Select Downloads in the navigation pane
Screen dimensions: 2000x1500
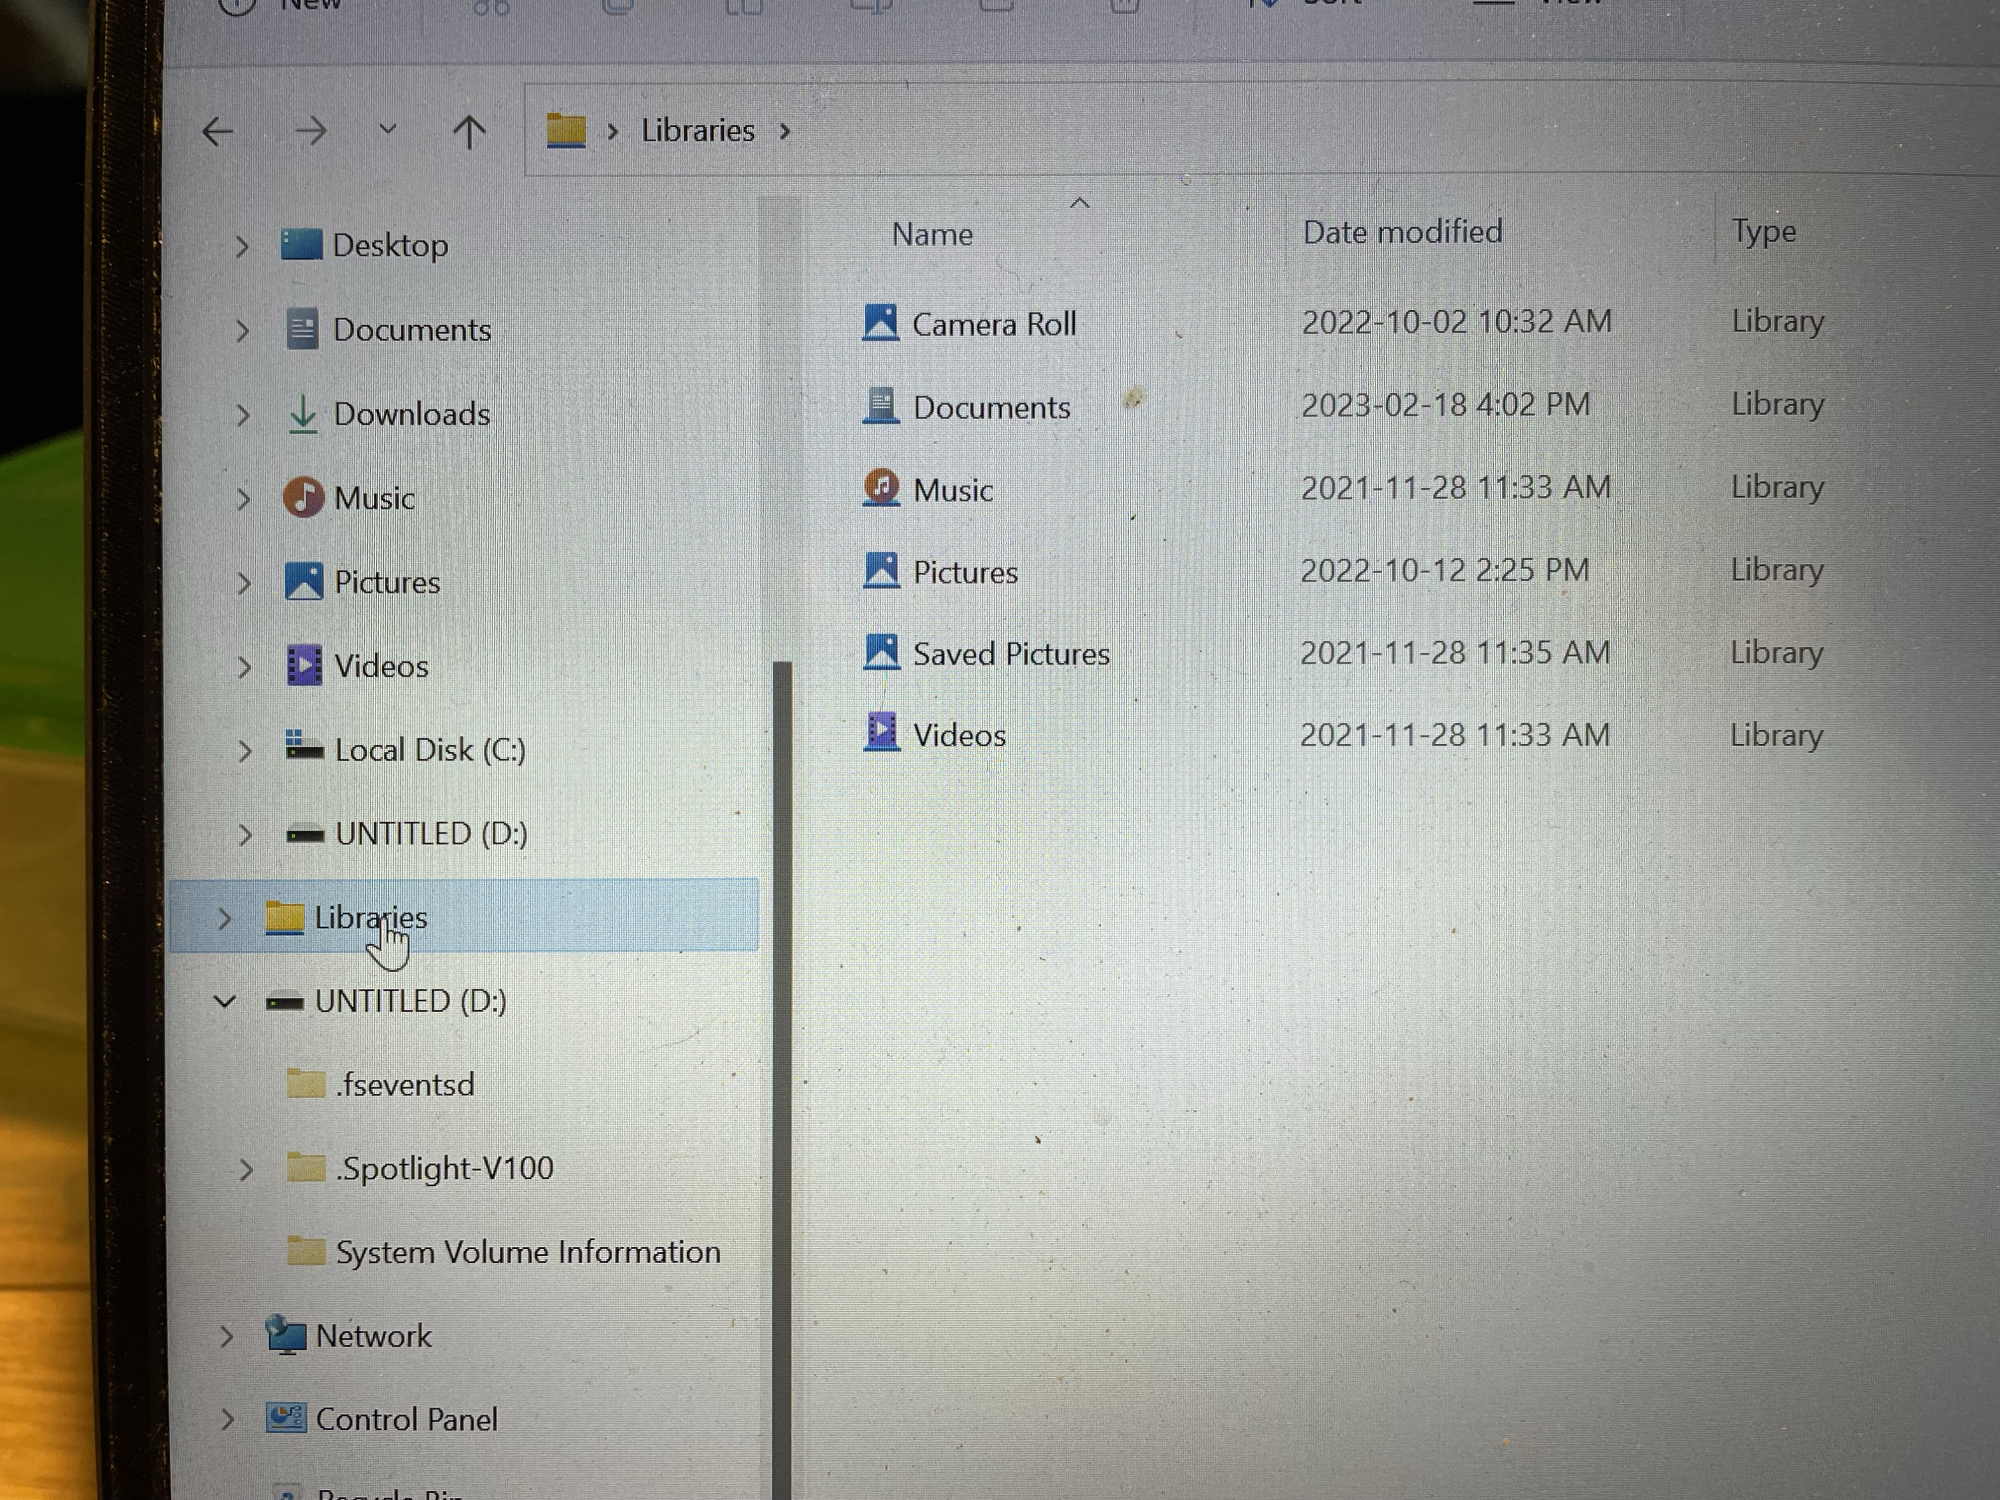coord(411,414)
